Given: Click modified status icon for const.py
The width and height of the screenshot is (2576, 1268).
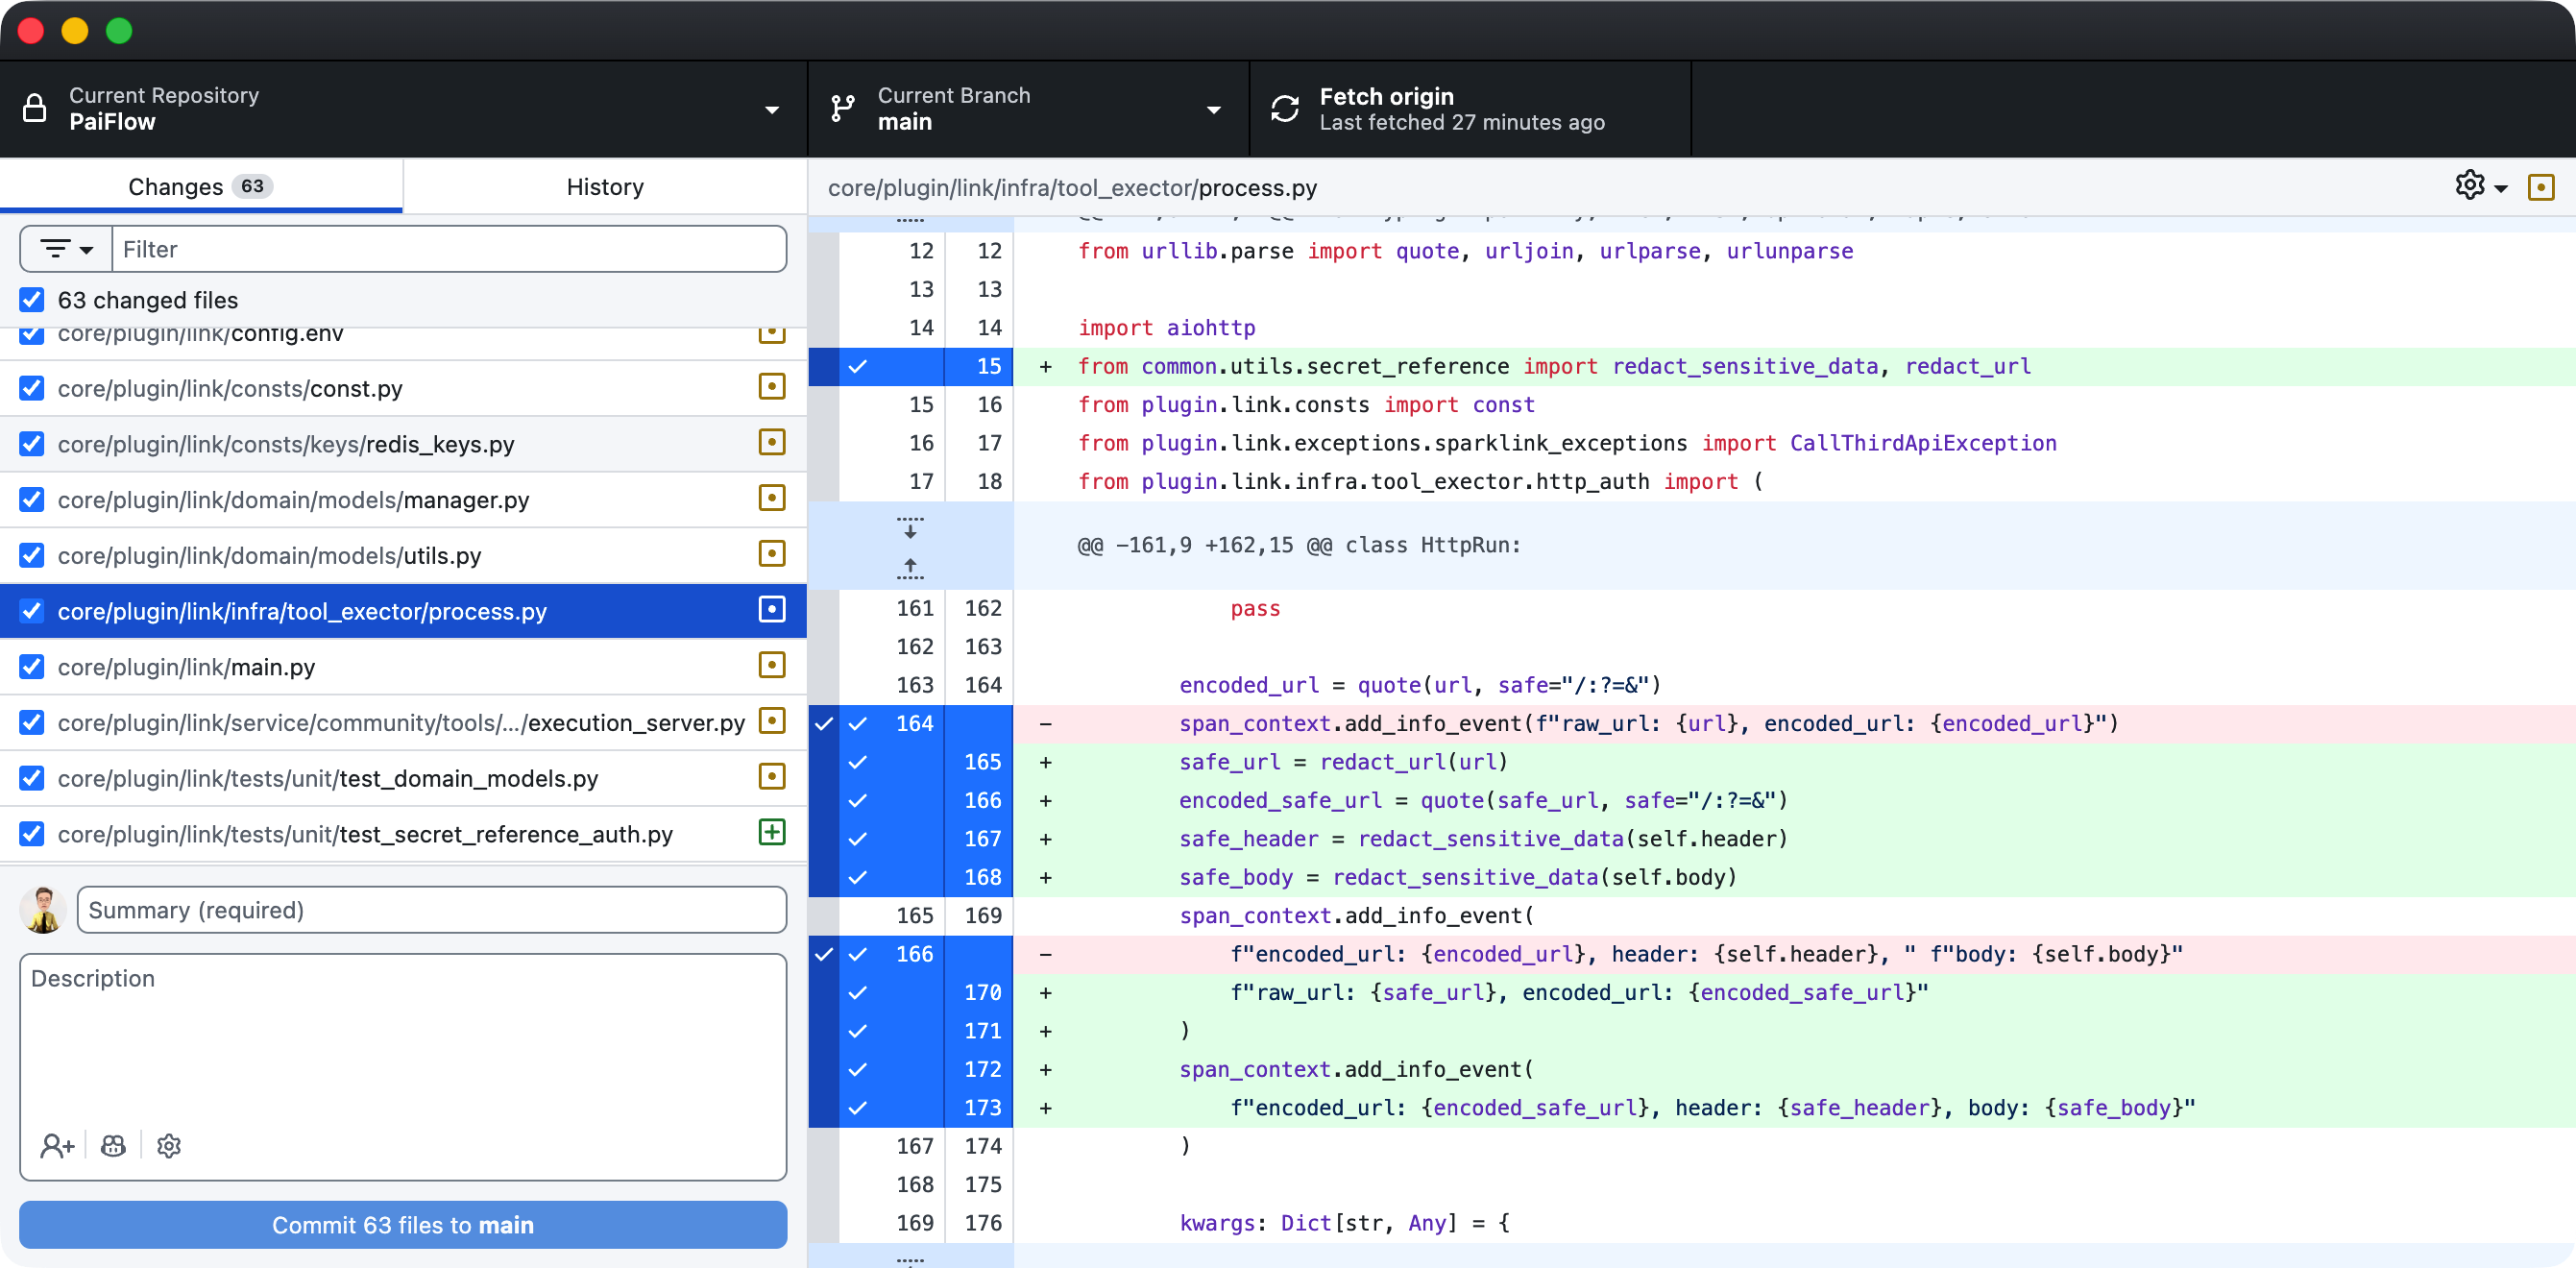Looking at the screenshot, I should tap(772, 387).
